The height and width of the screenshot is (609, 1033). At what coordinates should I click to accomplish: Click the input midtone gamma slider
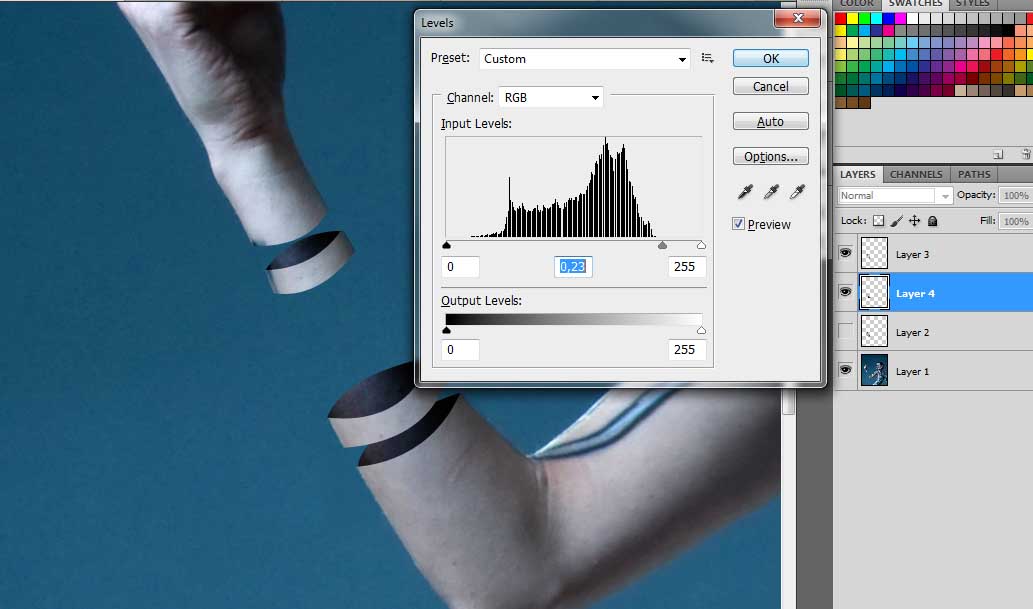662,245
